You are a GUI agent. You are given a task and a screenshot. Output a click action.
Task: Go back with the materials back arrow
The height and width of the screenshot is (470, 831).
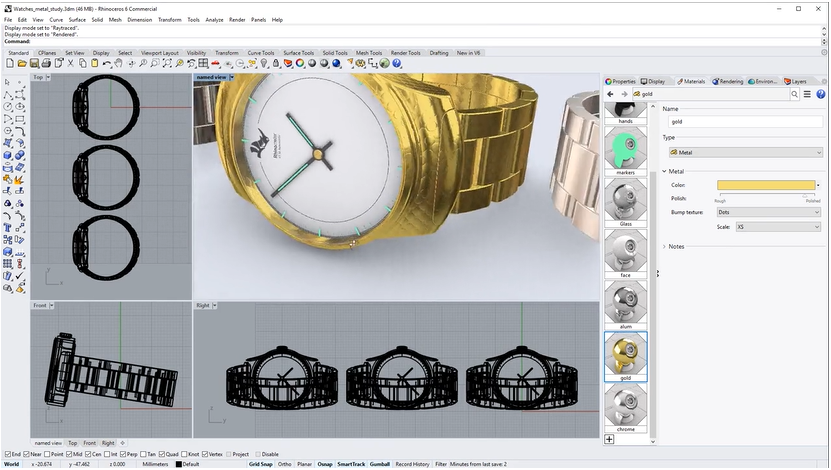611,94
